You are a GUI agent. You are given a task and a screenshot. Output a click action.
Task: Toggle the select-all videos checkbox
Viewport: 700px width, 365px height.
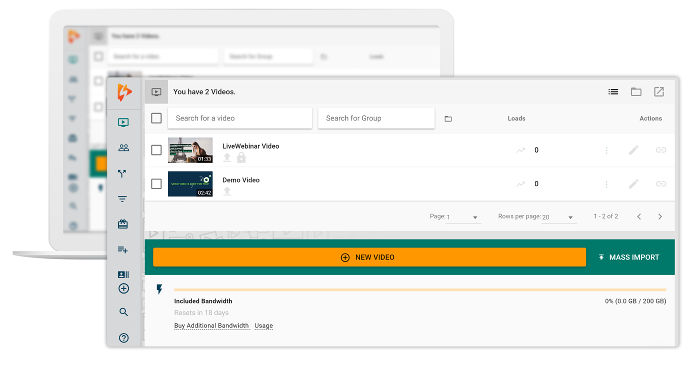pos(156,118)
